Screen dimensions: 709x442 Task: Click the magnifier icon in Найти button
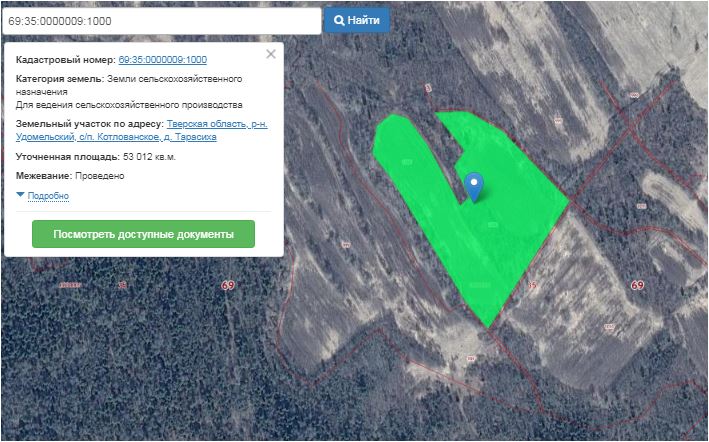point(339,20)
